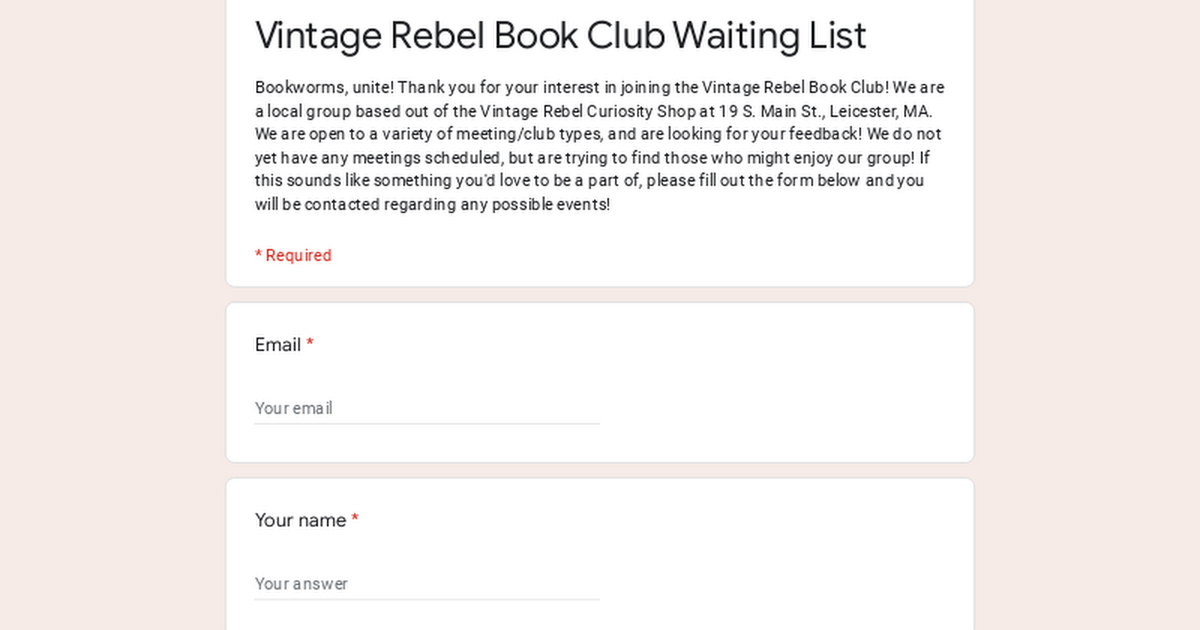The width and height of the screenshot is (1200, 630).
Task: Click the "Your email" placeholder text
Action: coord(293,408)
